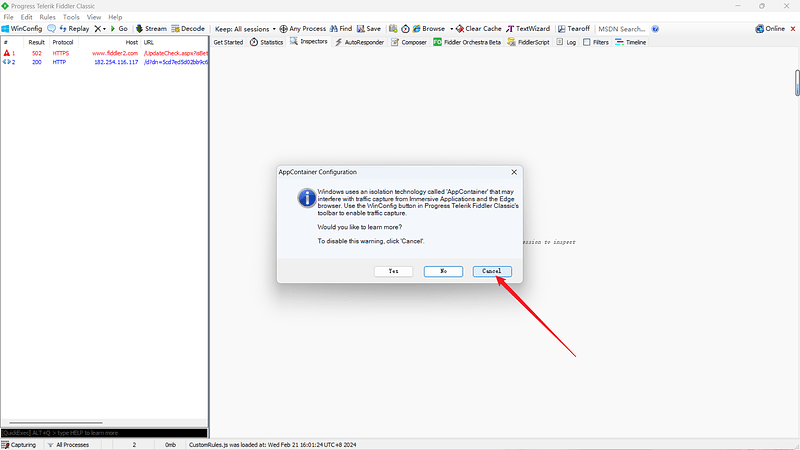Viewport: 800px width, 450px height.
Task: Click the QuickExec command box
Action: pyautogui.click(x=104, y=433)
